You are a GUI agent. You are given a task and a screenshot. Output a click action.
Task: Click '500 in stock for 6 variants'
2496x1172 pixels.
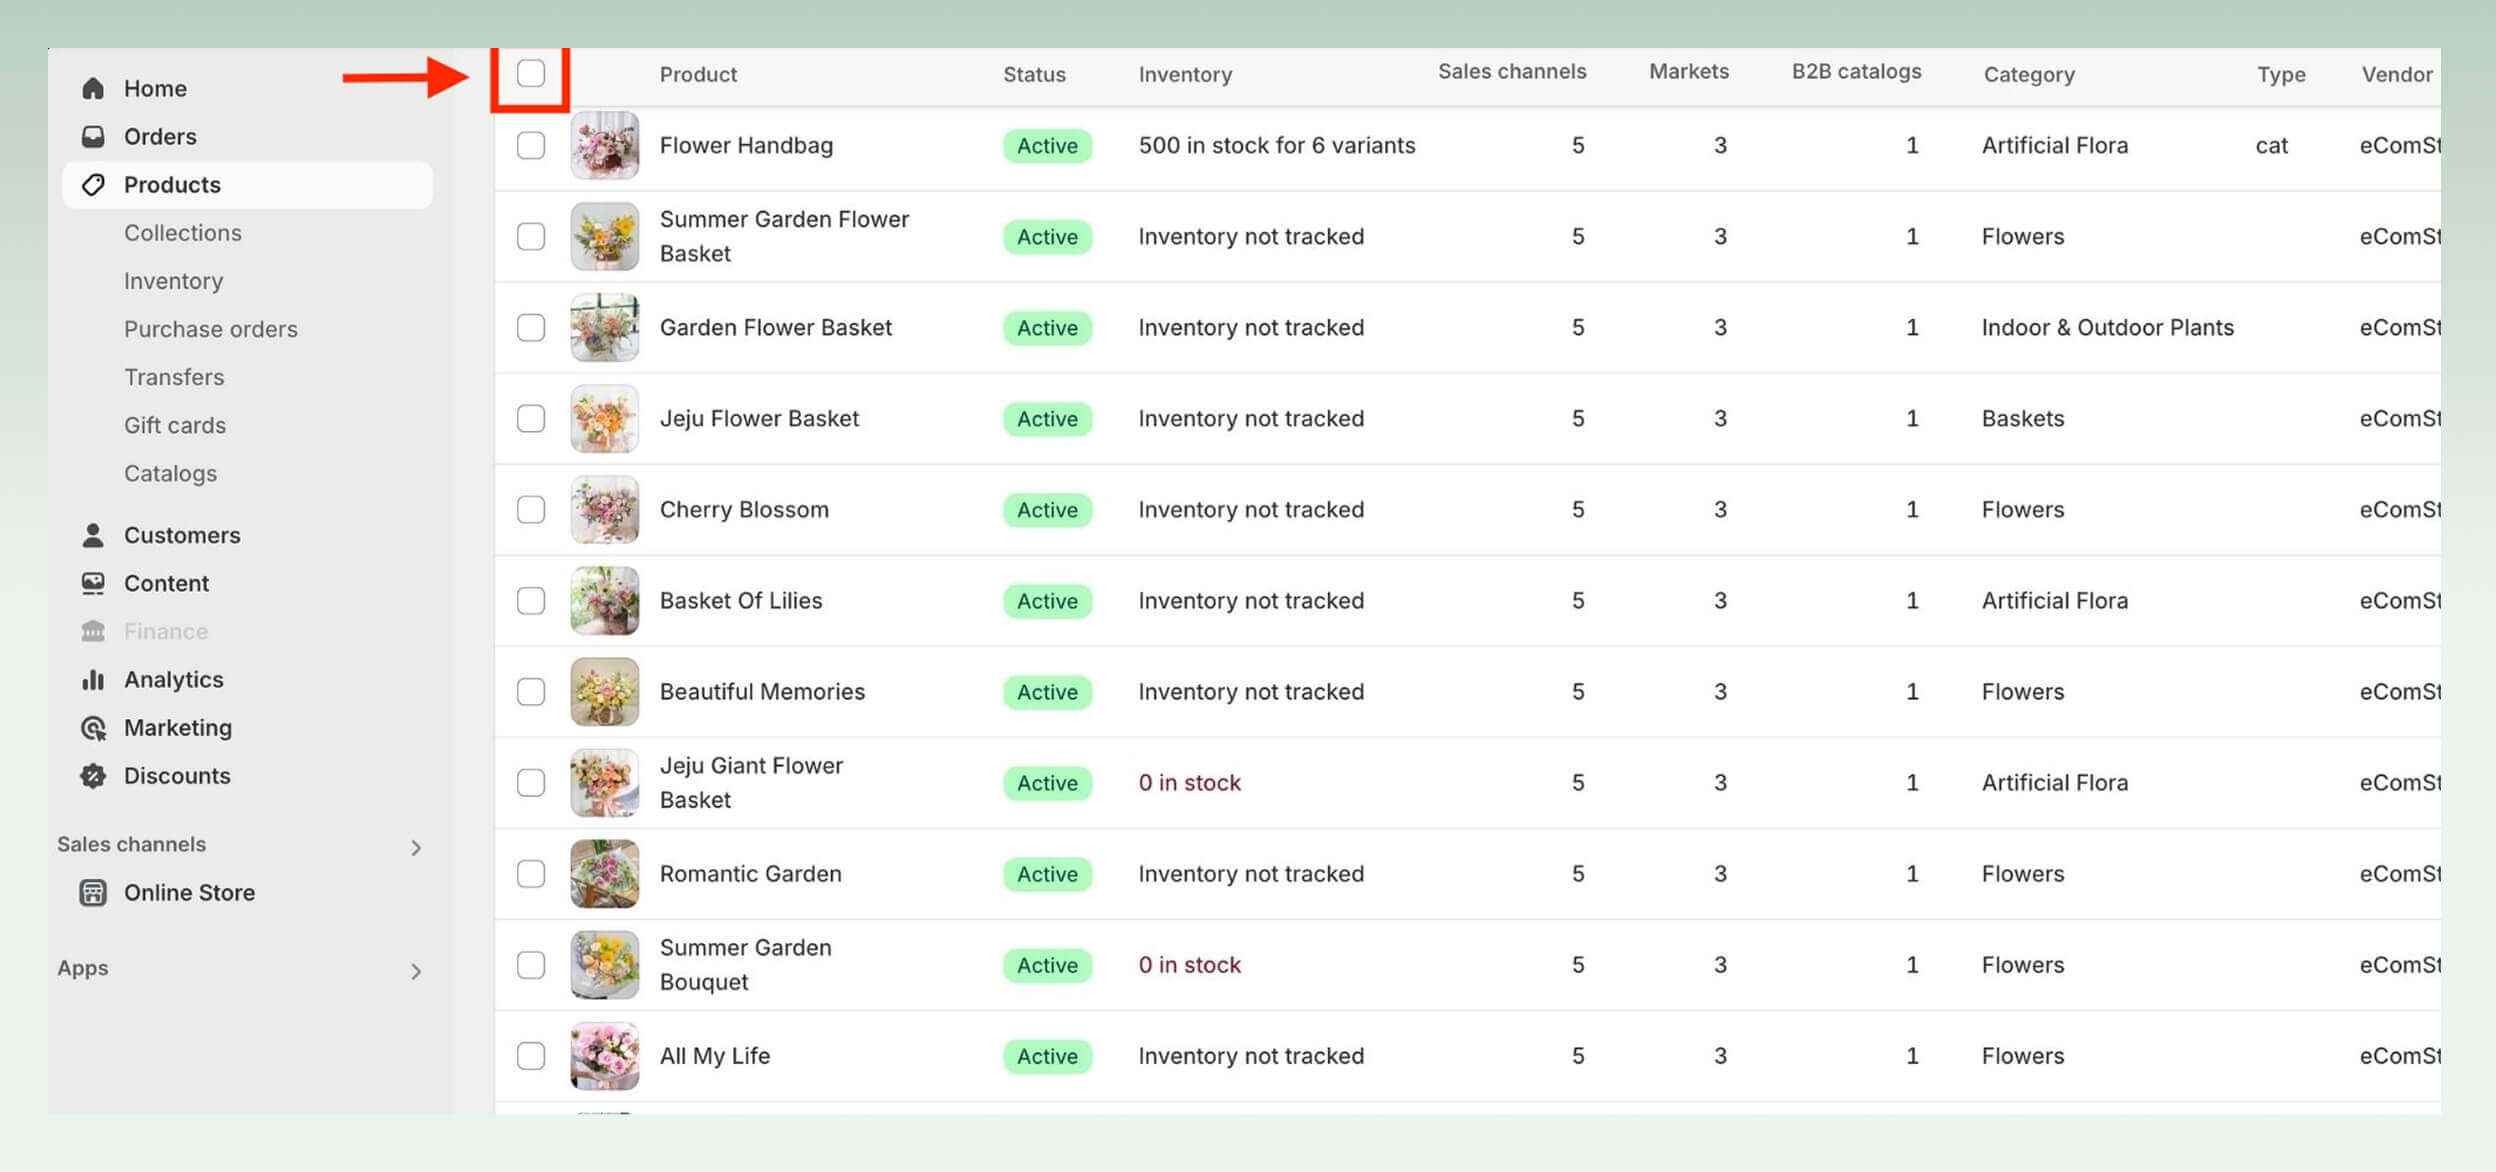click(1277, 145)
